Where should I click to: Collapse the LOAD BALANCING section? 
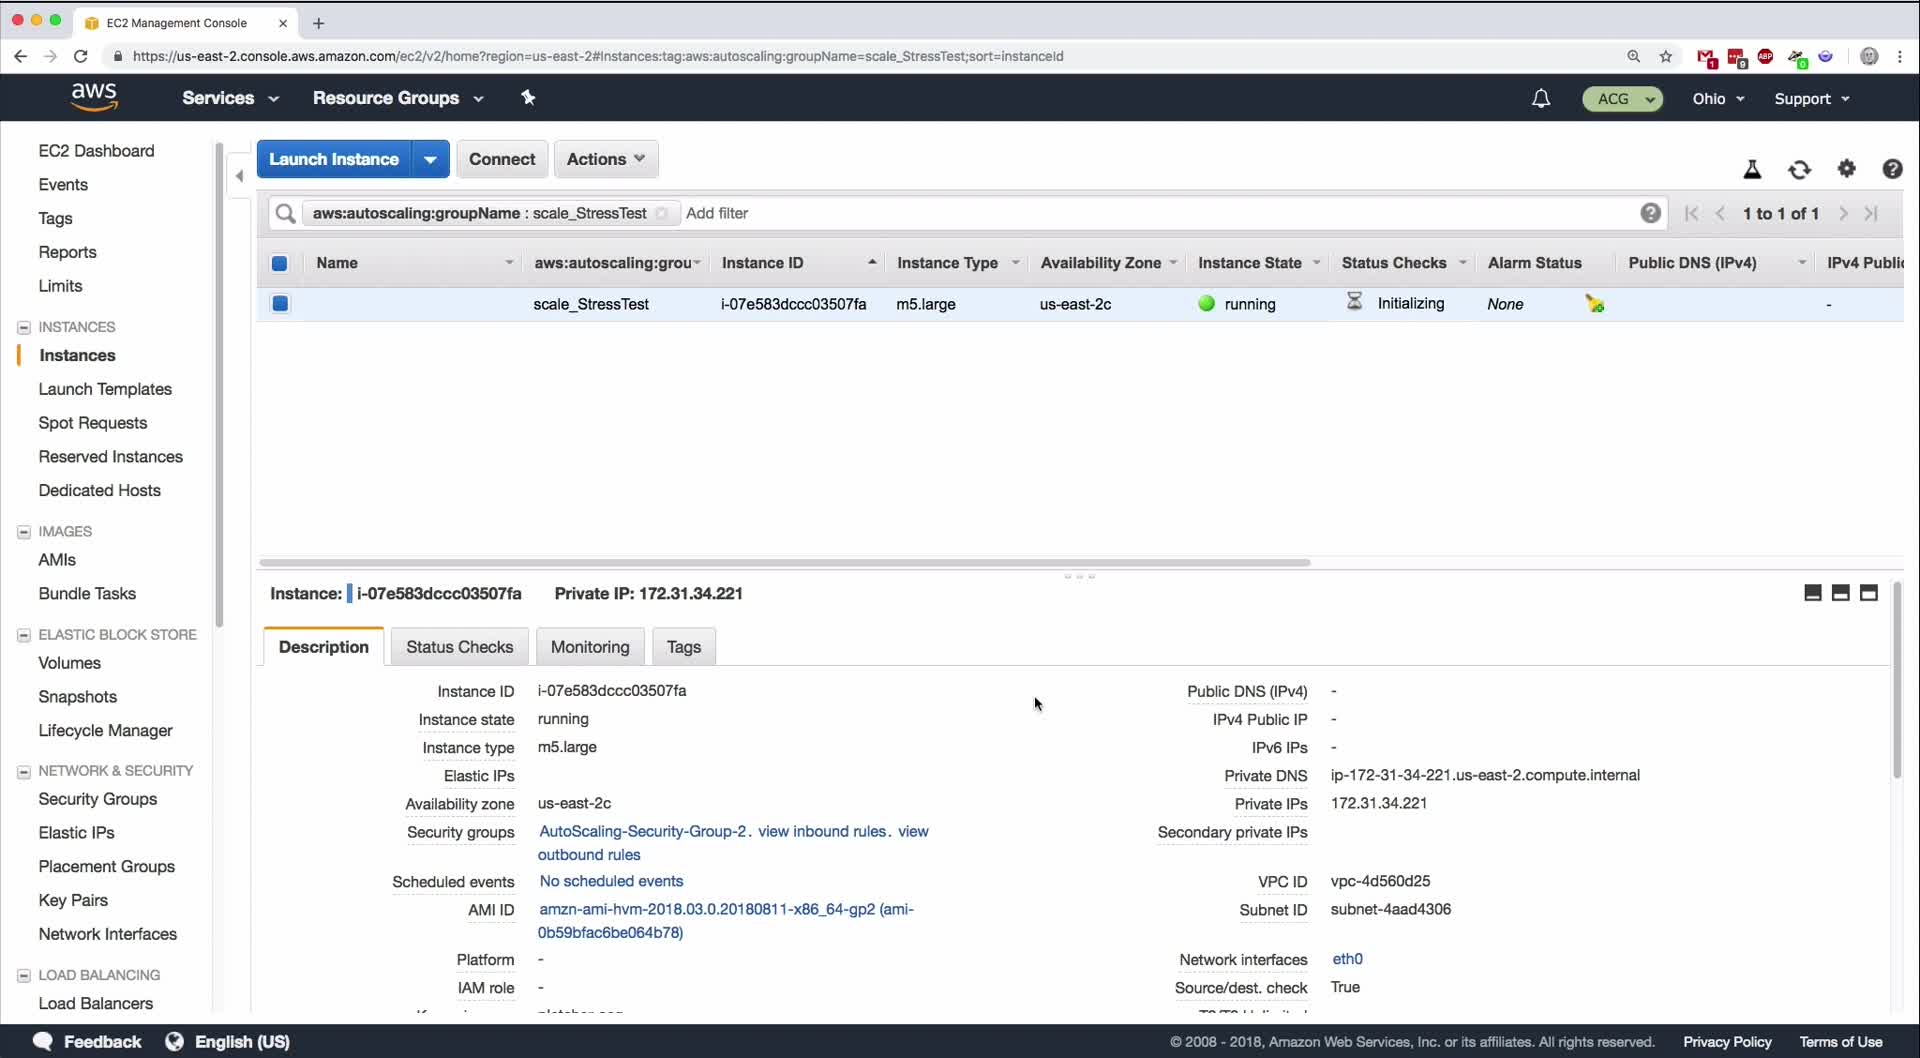click(24, 975)
